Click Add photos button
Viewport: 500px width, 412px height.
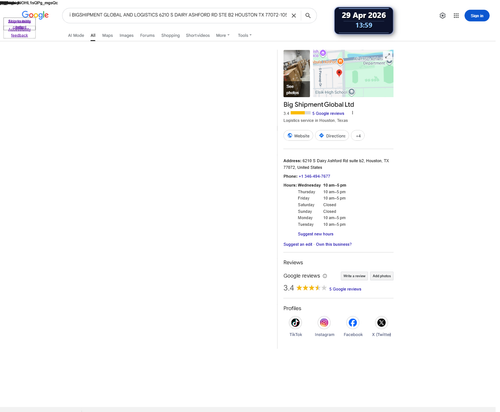click(x=382, y=276)
